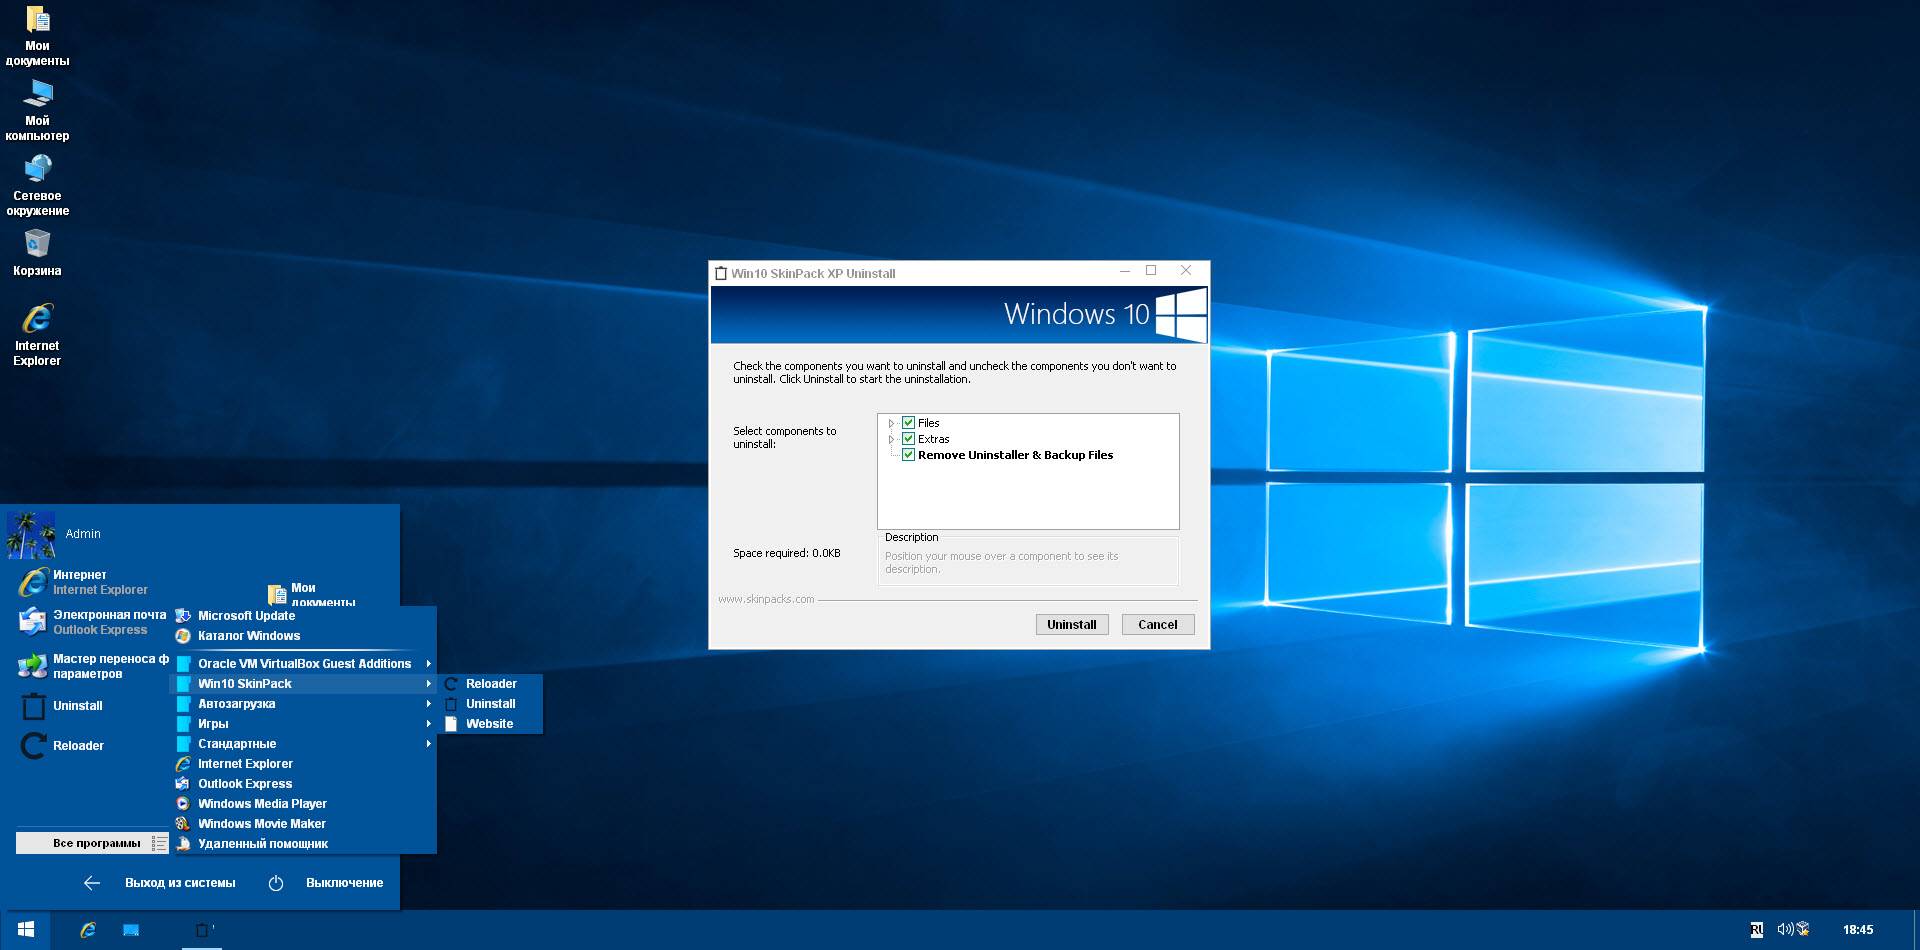Expand the Oracle VM VirtualBox Guest Additions submenu
Screen dimensions: 1920x950
click(x=304, y=664)
